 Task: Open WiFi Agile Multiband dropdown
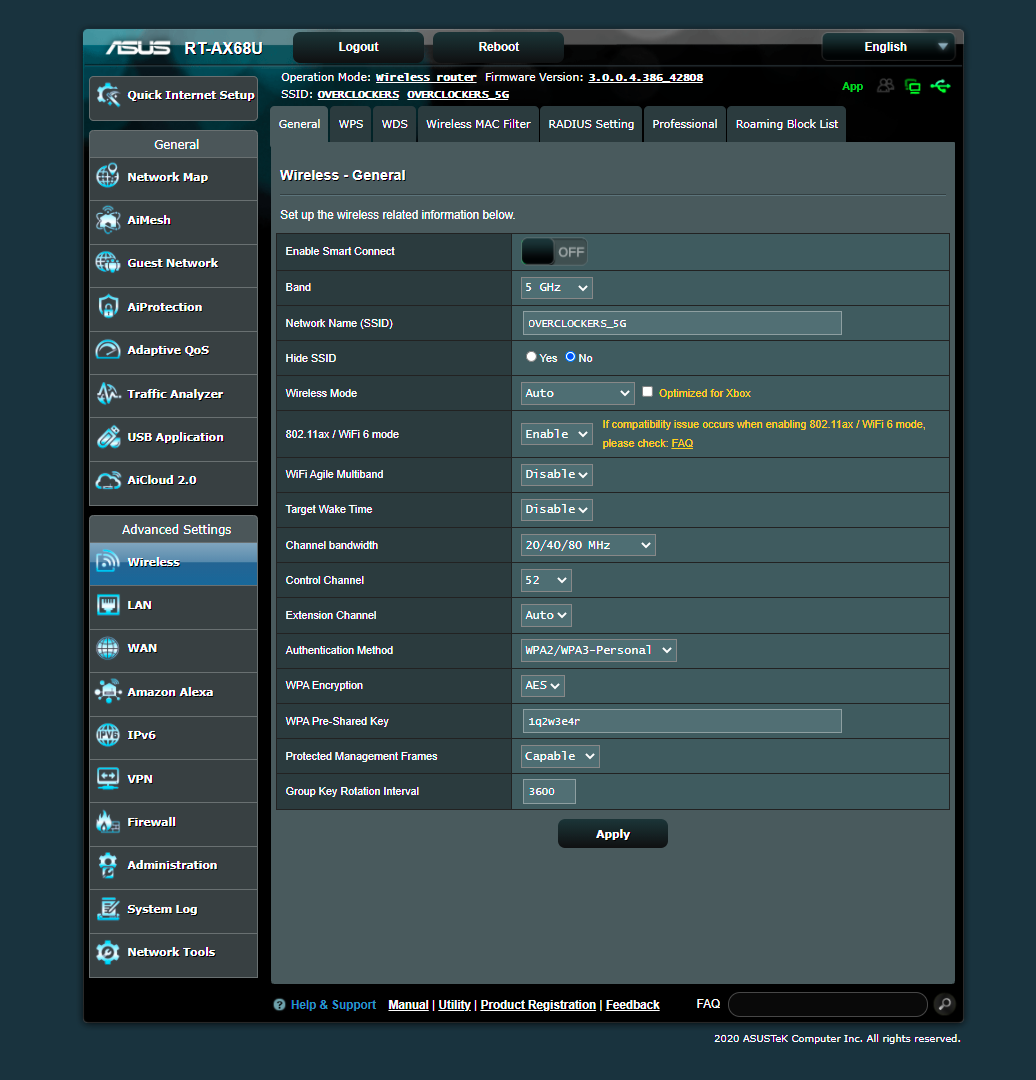point(557,475)
